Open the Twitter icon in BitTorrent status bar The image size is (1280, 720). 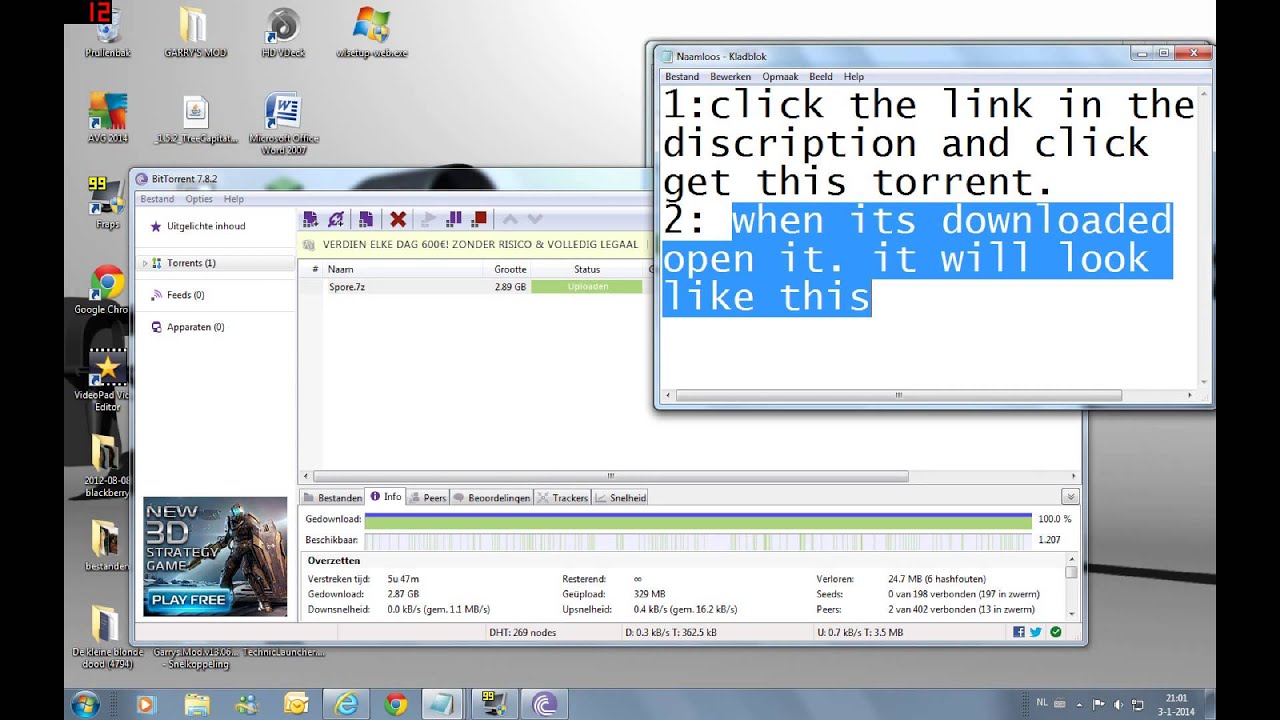(x=1036, y=632)
